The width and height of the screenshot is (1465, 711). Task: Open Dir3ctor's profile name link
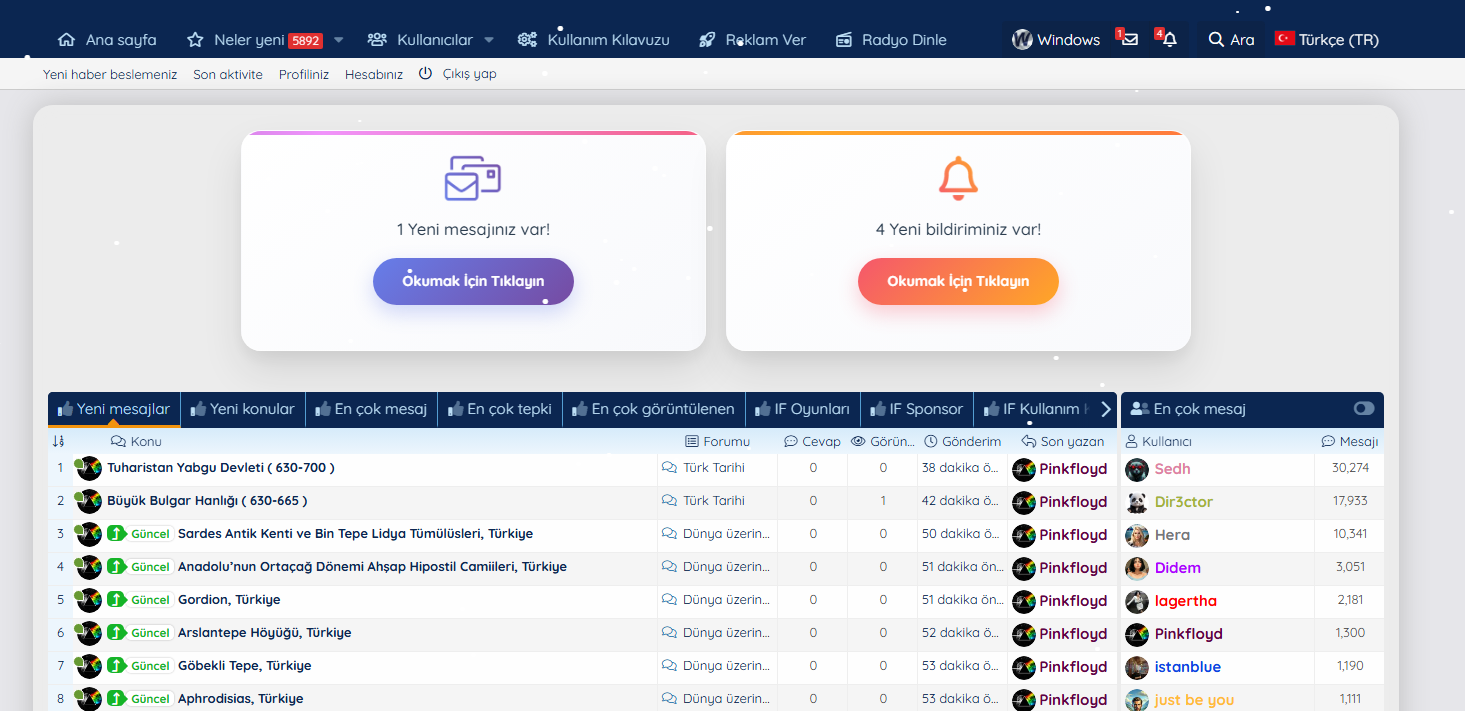click(x=1184, y=502)
